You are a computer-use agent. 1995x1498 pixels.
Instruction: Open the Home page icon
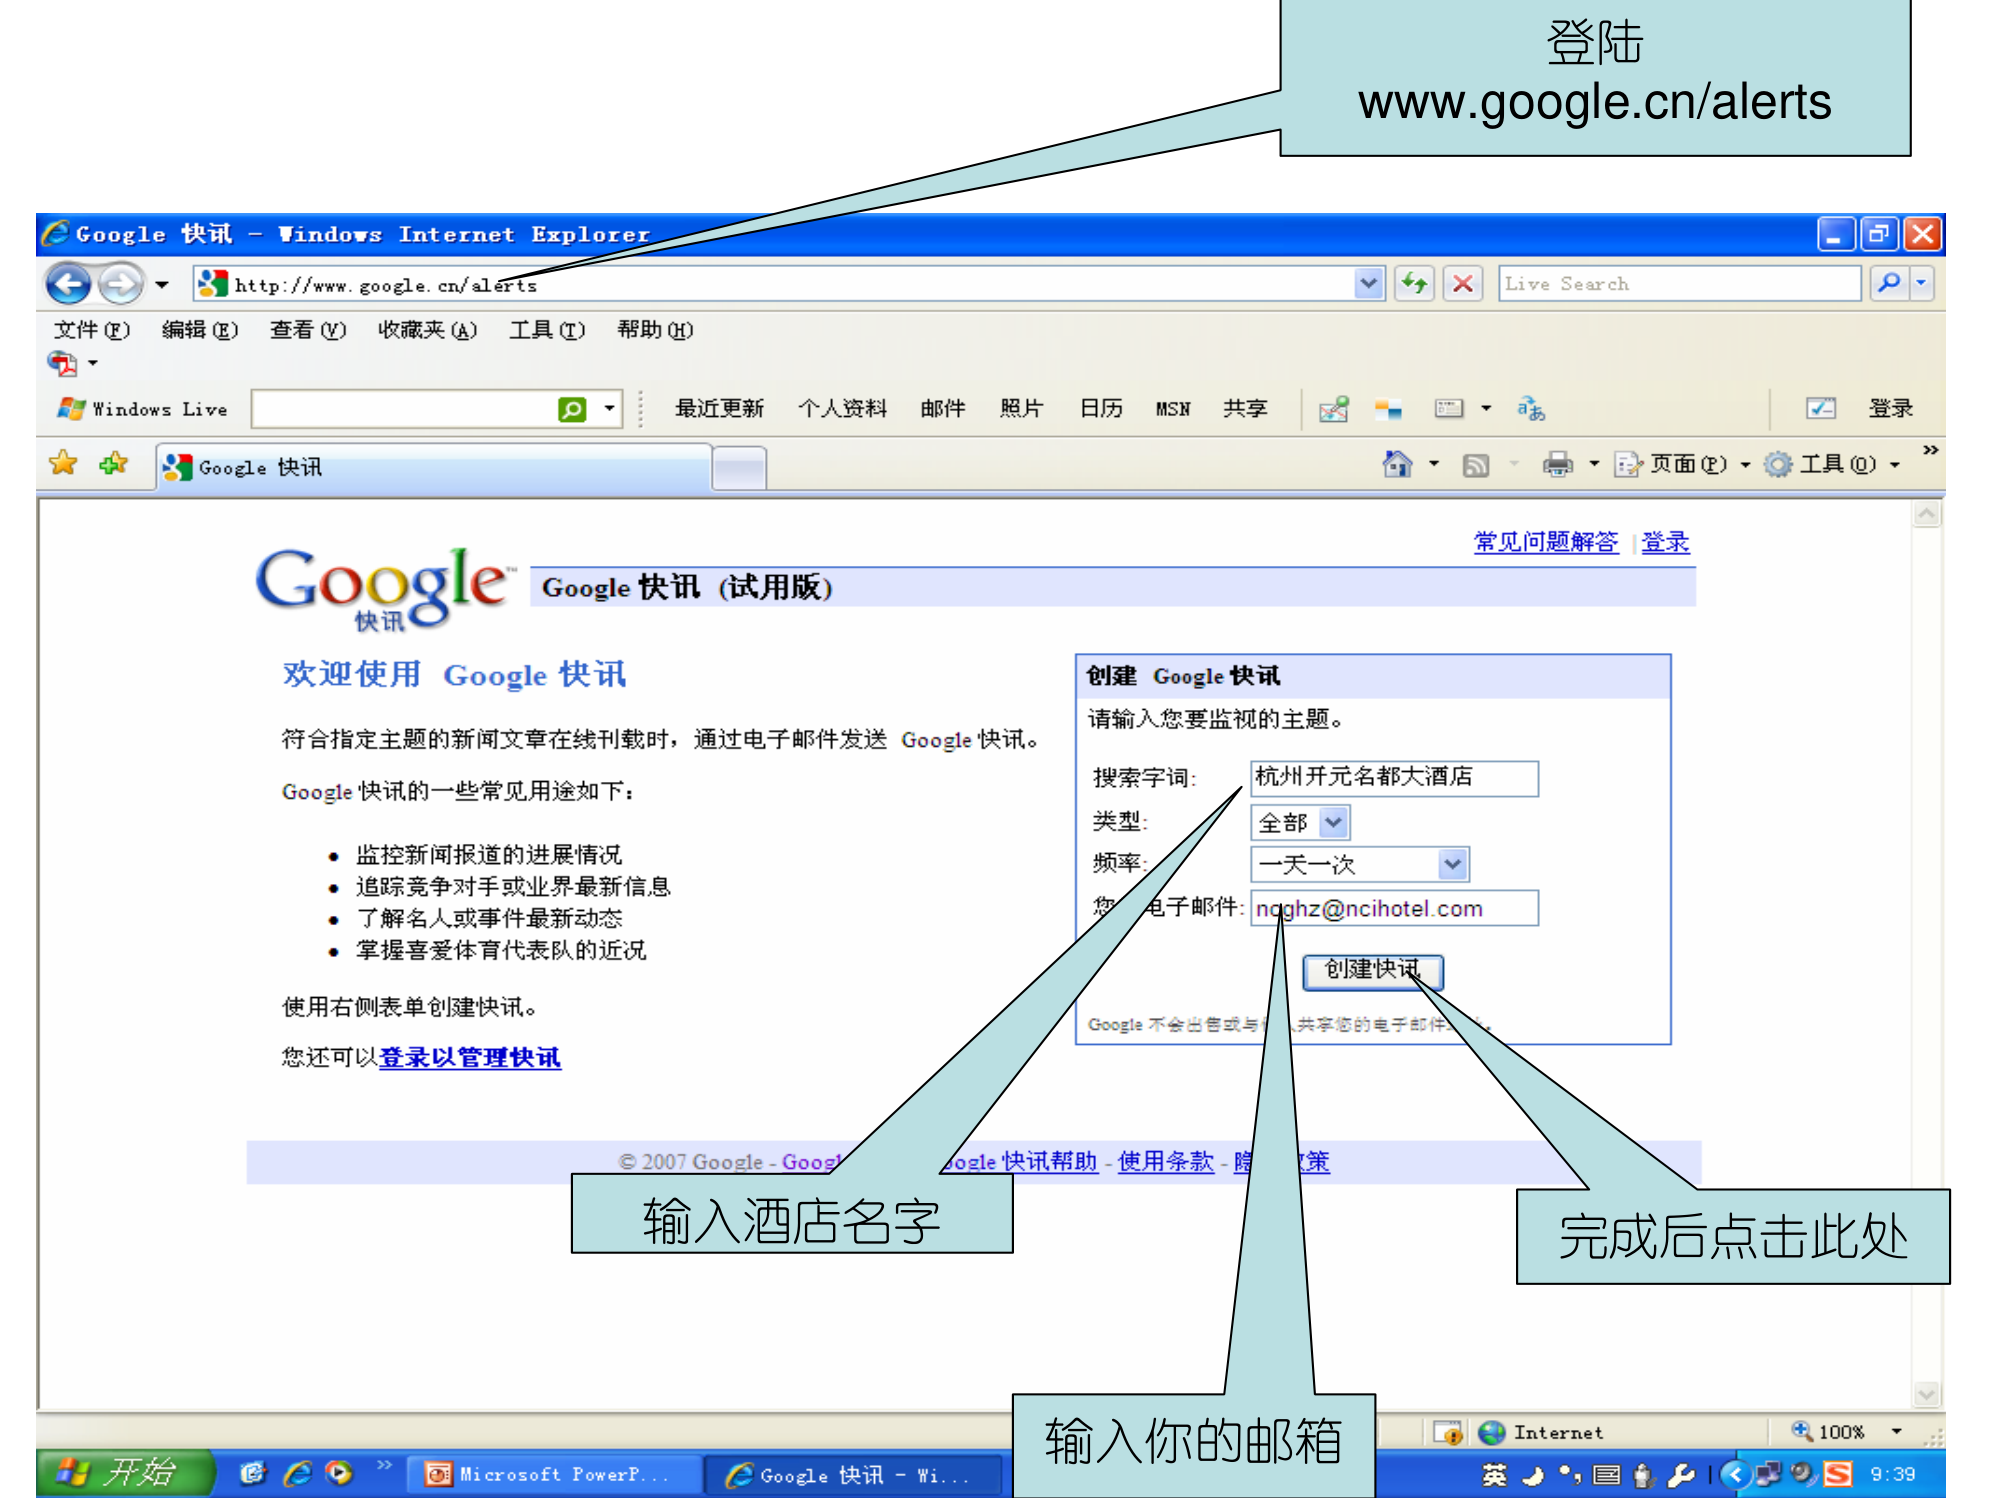coord(1396,463)
